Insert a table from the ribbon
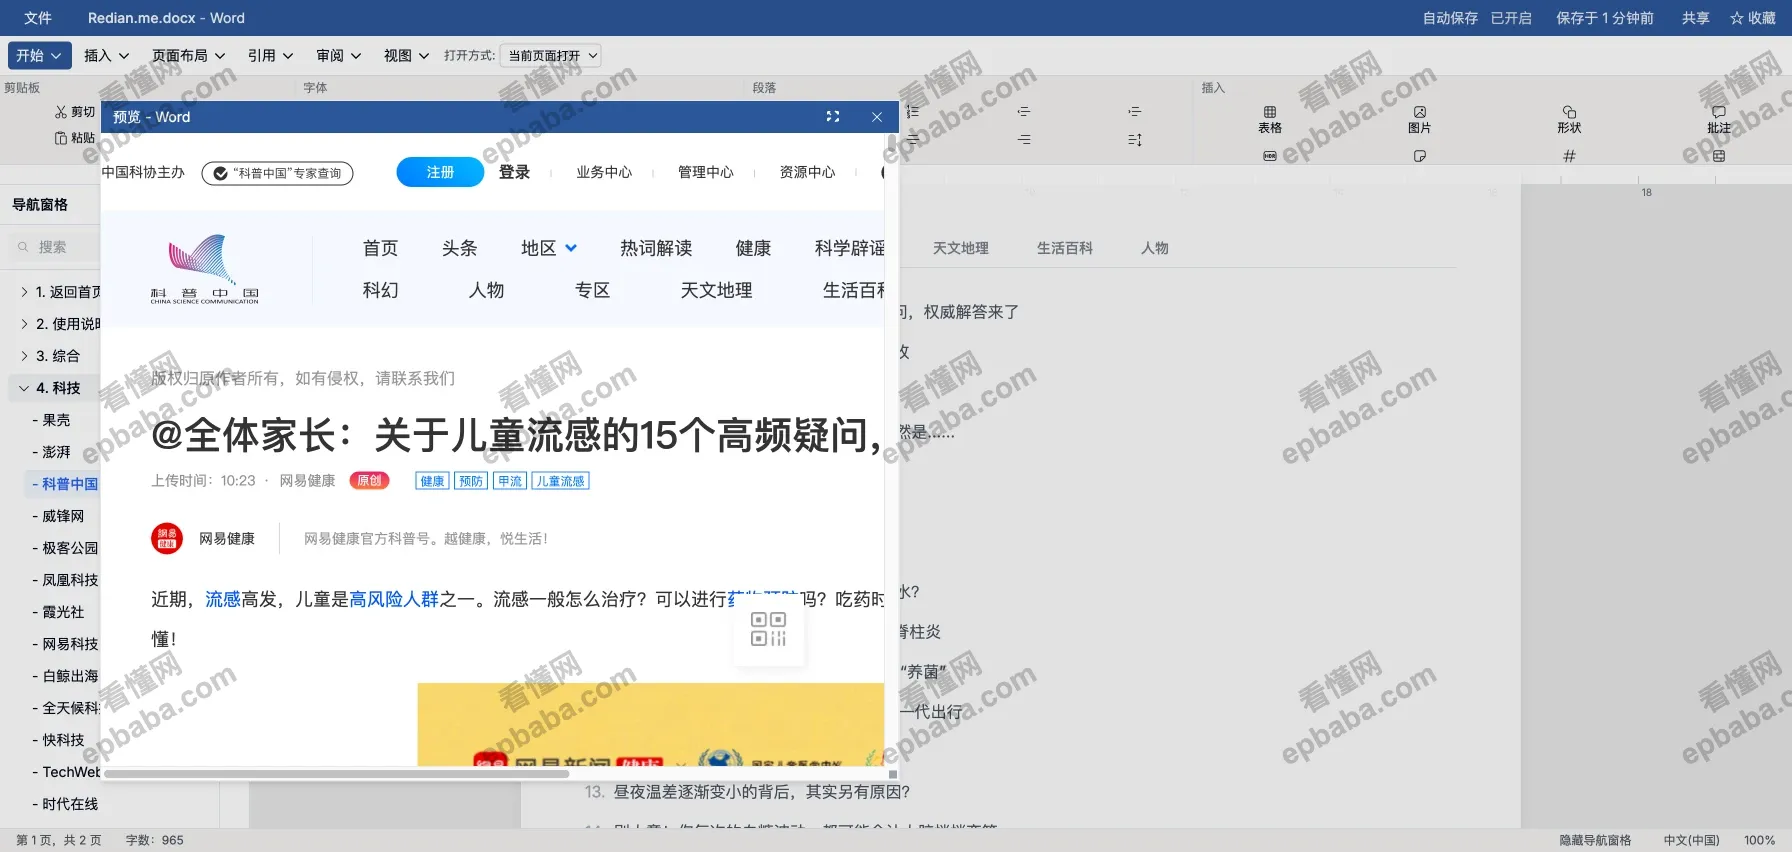 coord(1270,119)
